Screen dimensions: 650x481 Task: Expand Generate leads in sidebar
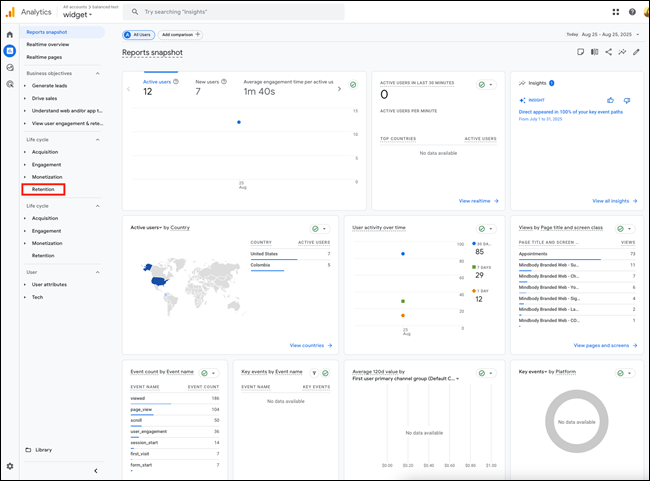tap(24, 86)
